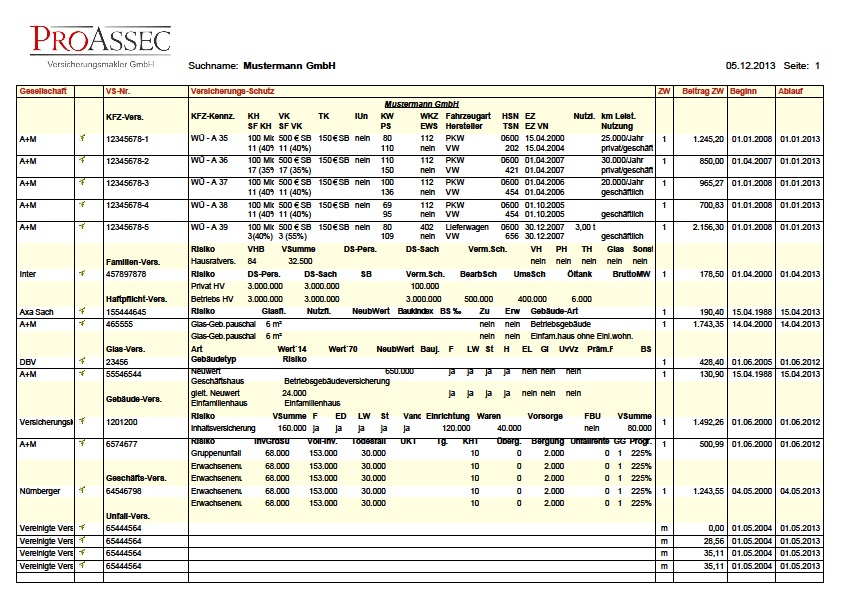The image size is (842, 595).
Task: Select the underlined Mustermann GmbH table title
Action: (x=422, y=104)
